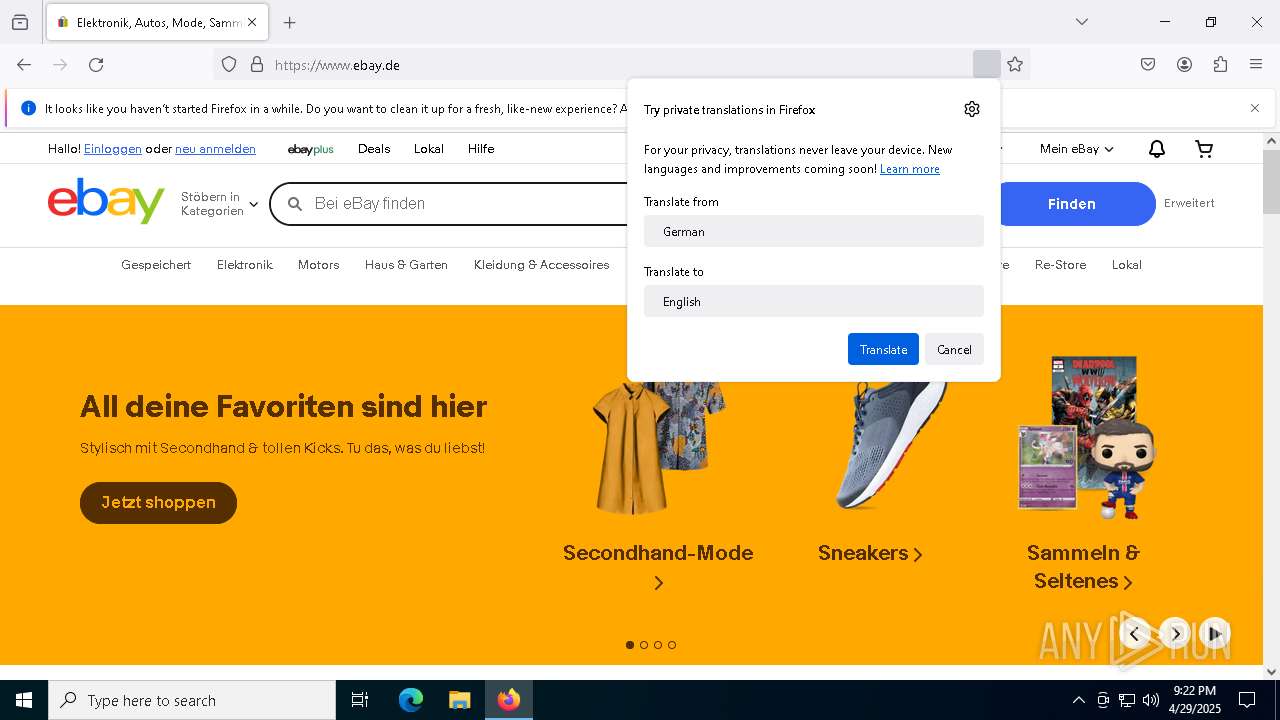Open the Lokal top navigation item

[429, 149]
